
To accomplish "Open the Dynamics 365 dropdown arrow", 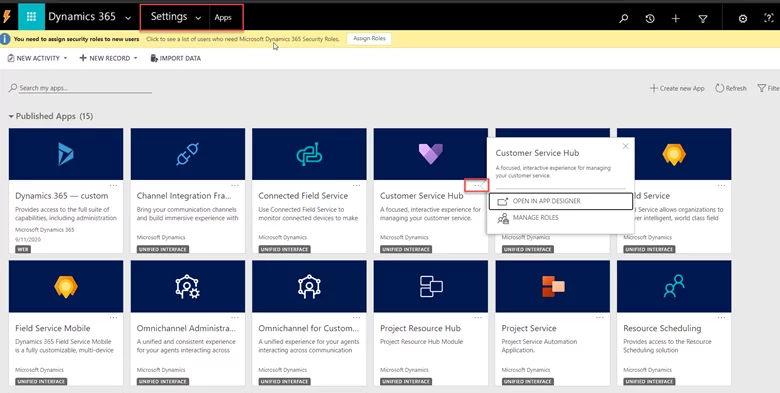I will 128,18.
